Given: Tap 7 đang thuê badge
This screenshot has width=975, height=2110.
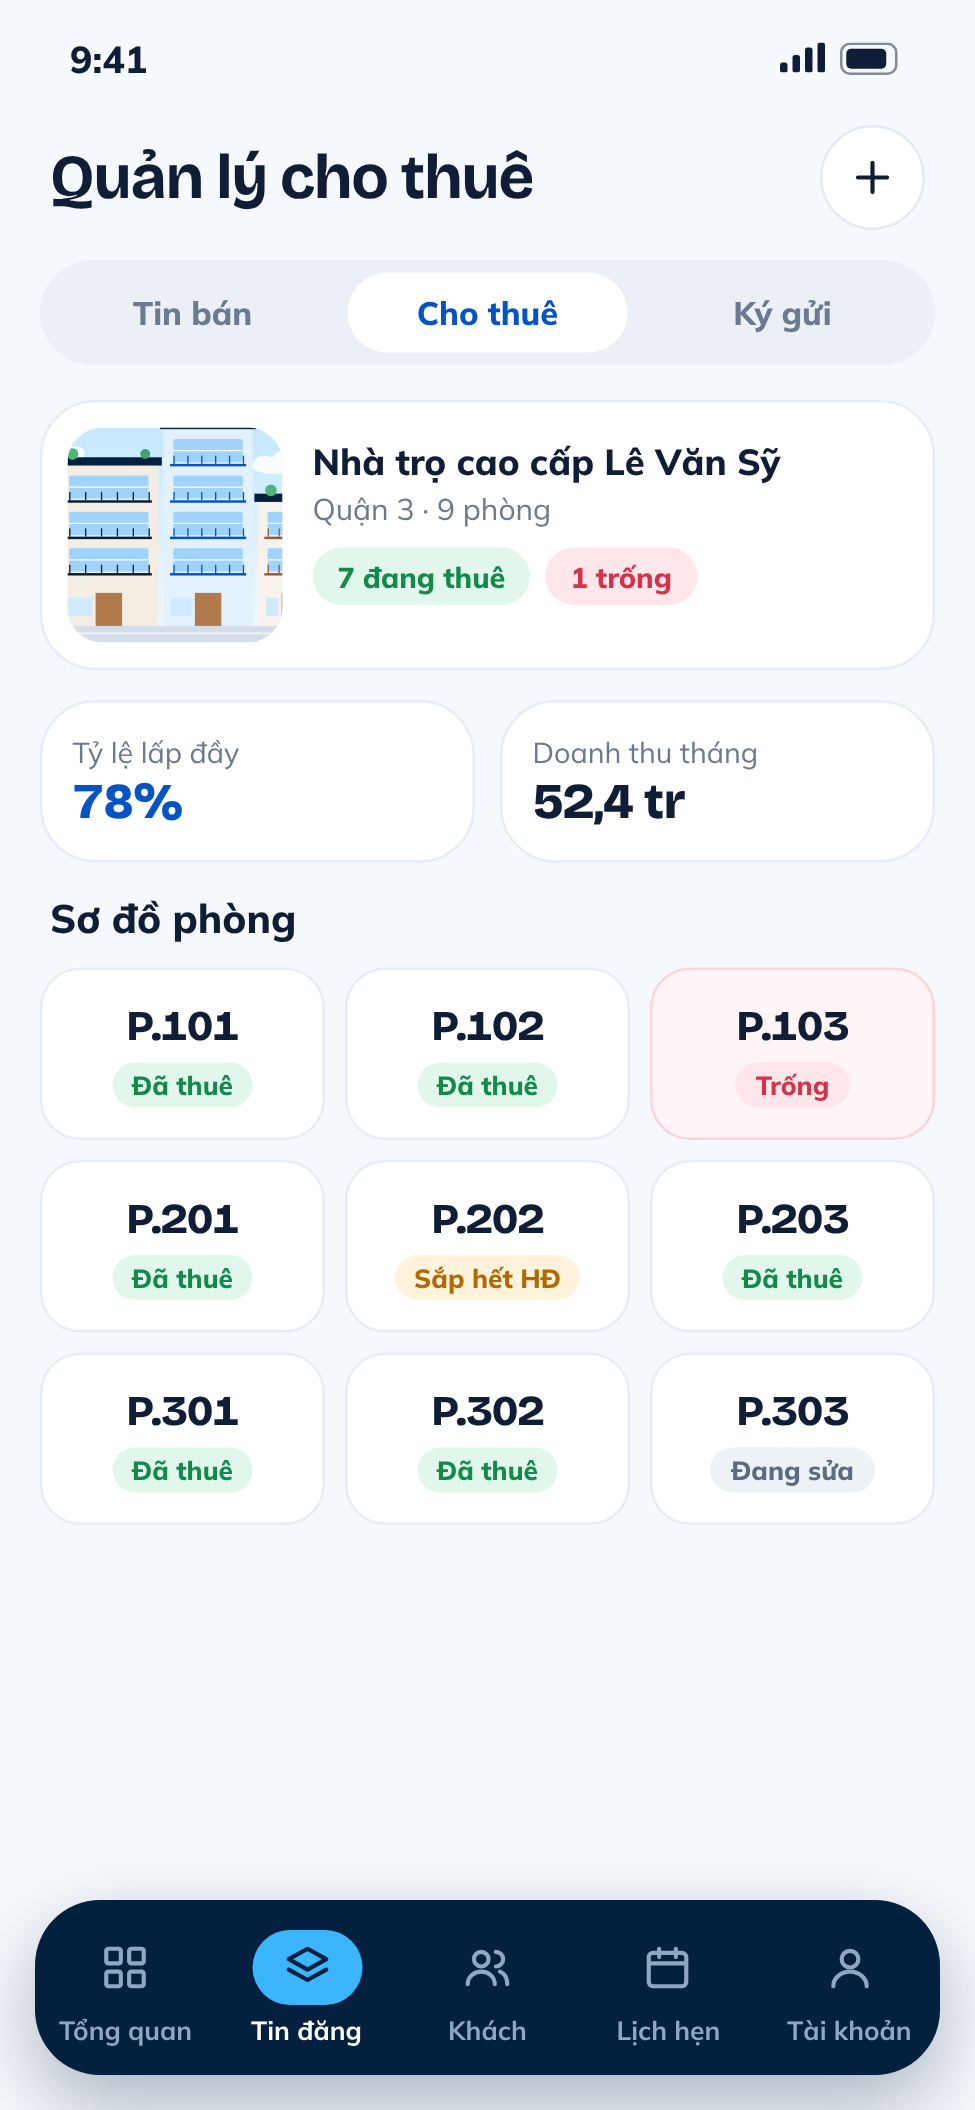Looking at the screenshot, I should coord(421,577).
